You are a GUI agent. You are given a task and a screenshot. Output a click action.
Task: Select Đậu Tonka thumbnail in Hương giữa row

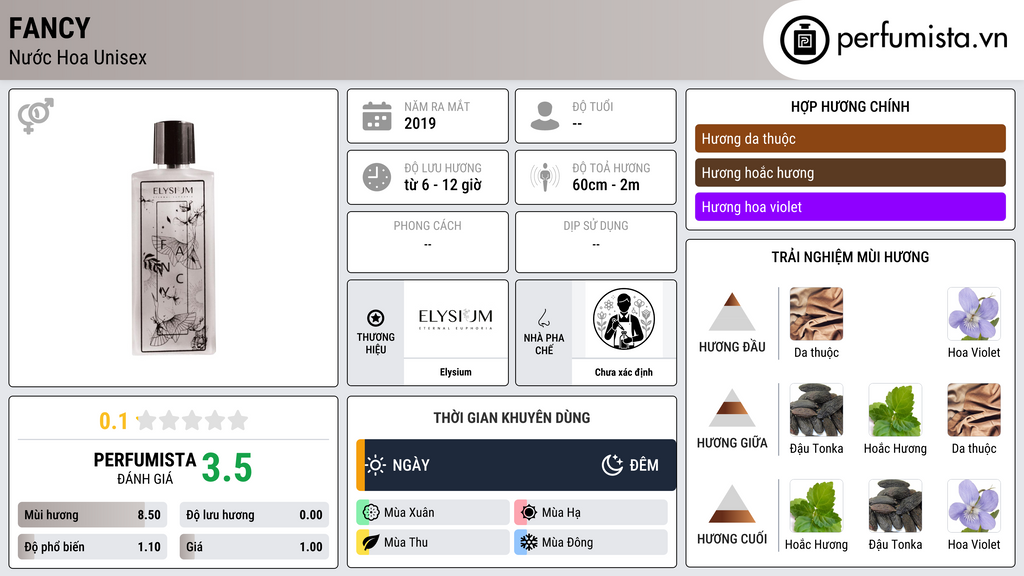tap(816, 410)
